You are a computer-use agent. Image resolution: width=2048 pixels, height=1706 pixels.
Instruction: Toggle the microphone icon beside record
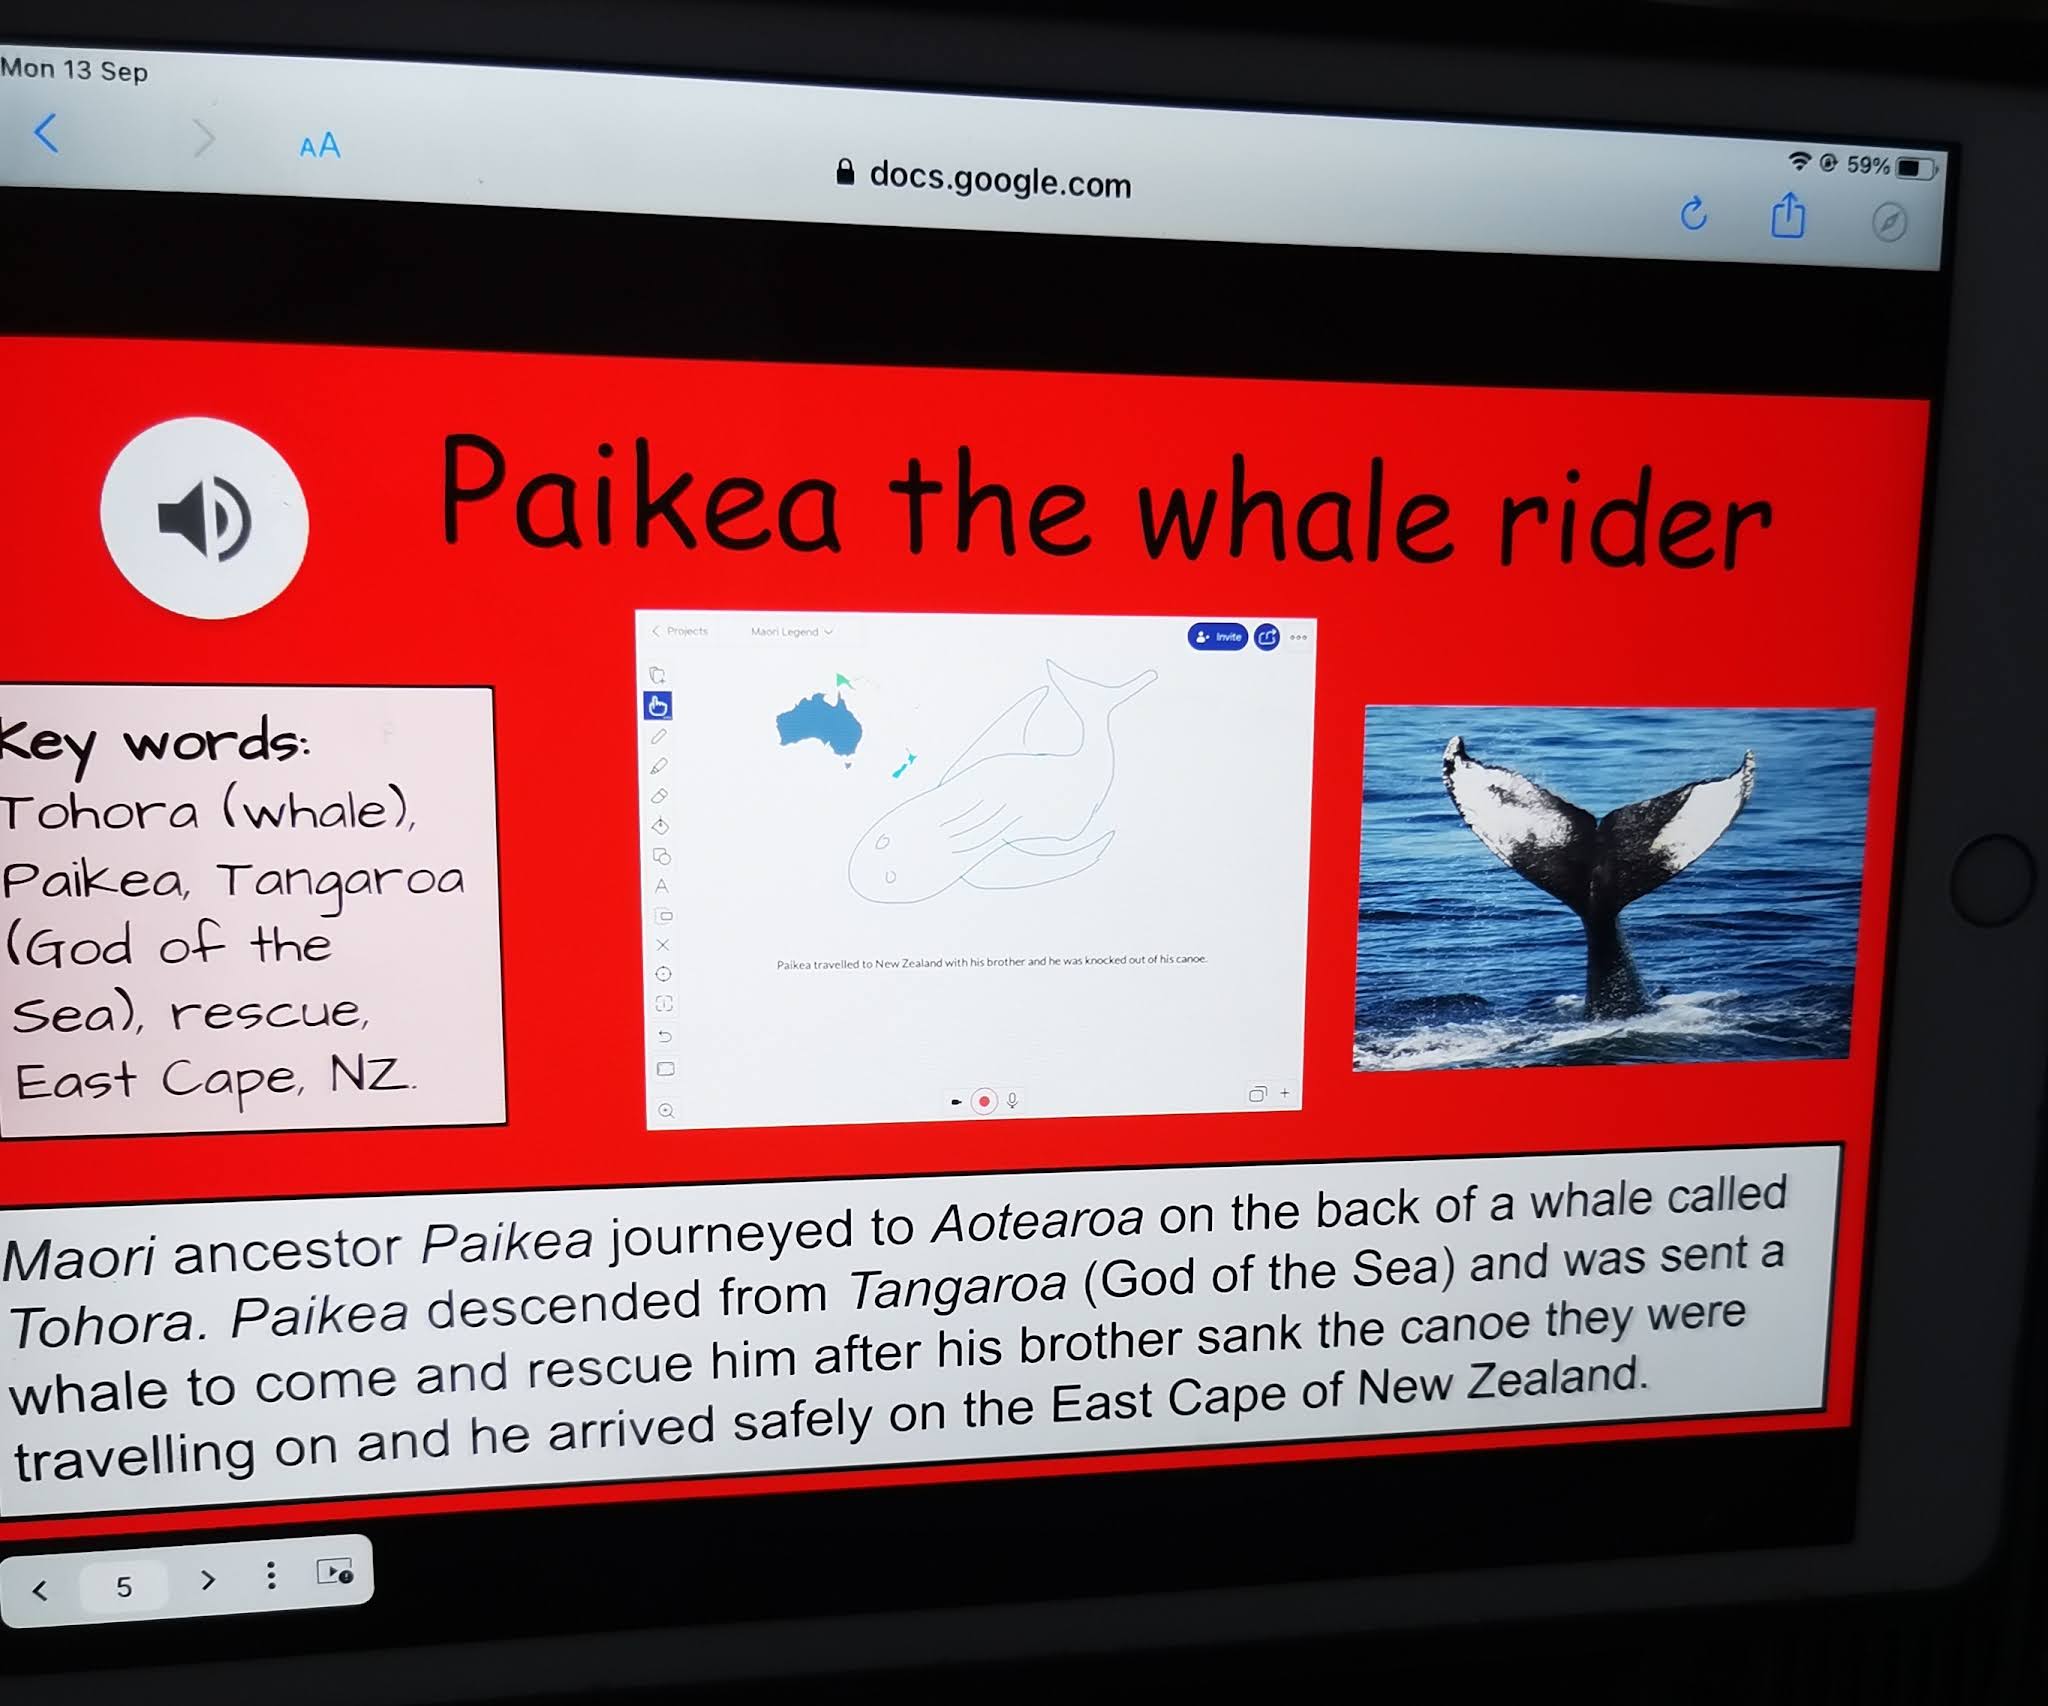(x=1012, y=1101)
